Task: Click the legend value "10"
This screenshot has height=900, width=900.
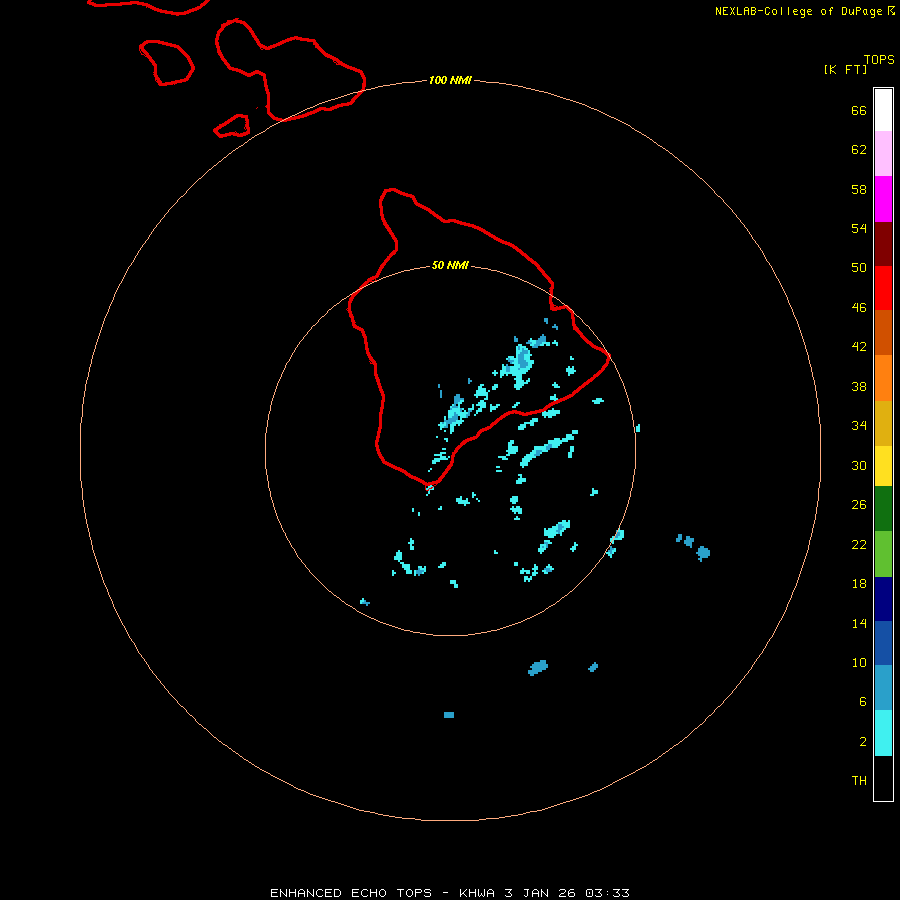Action: [x=859, y=662]
